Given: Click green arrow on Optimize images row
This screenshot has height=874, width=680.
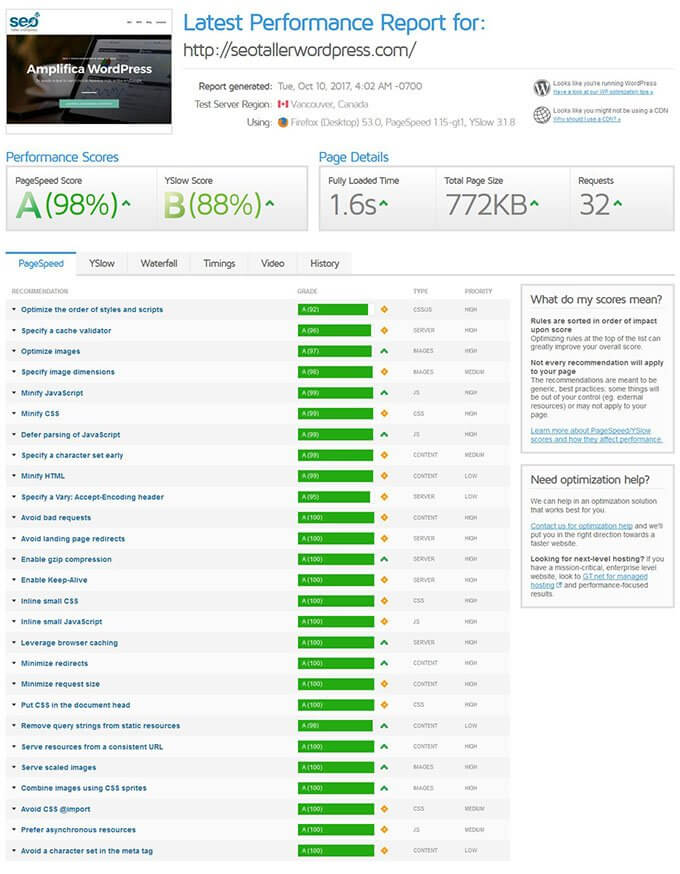Looking at the screenshot, I should [384, 351].
